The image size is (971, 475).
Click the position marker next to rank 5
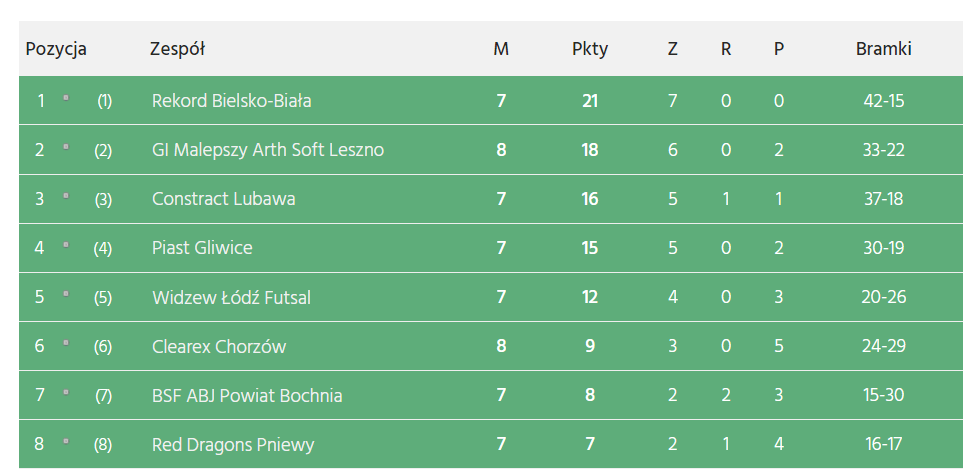click(x=66, y=294)
